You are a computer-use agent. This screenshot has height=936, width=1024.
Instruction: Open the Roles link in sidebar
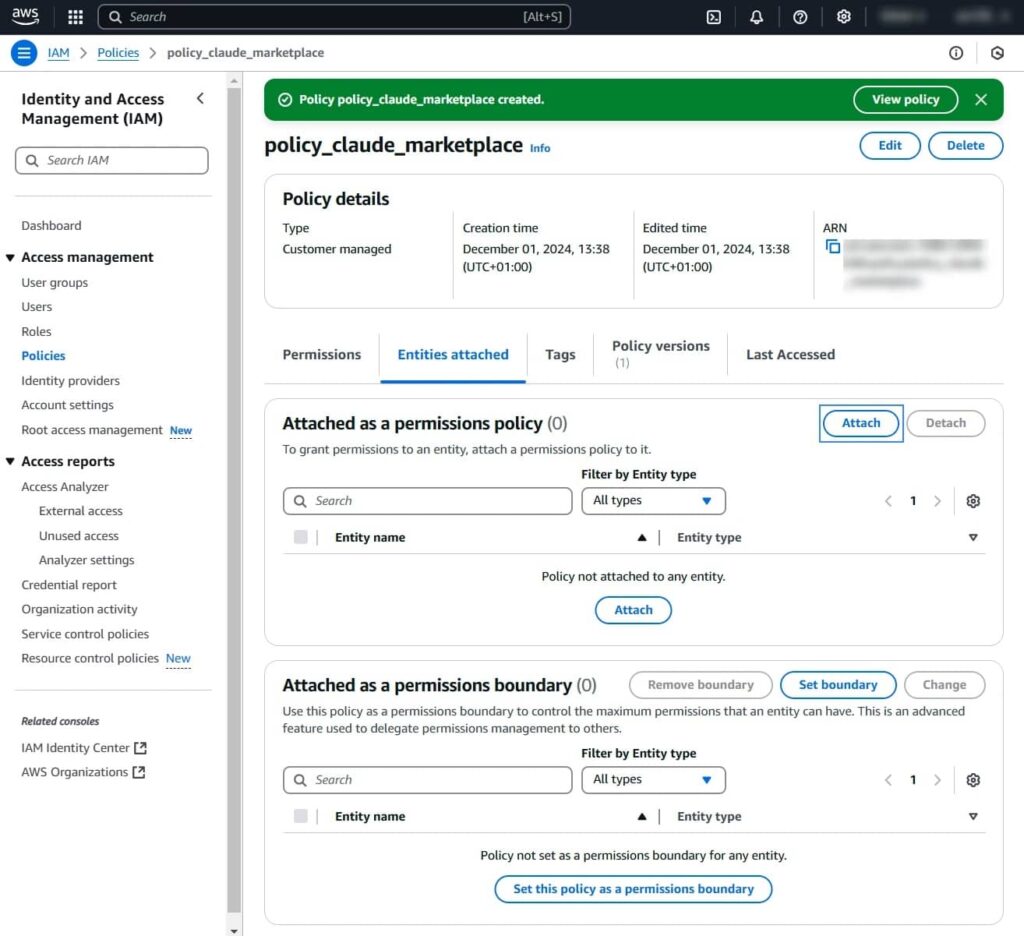36,332
